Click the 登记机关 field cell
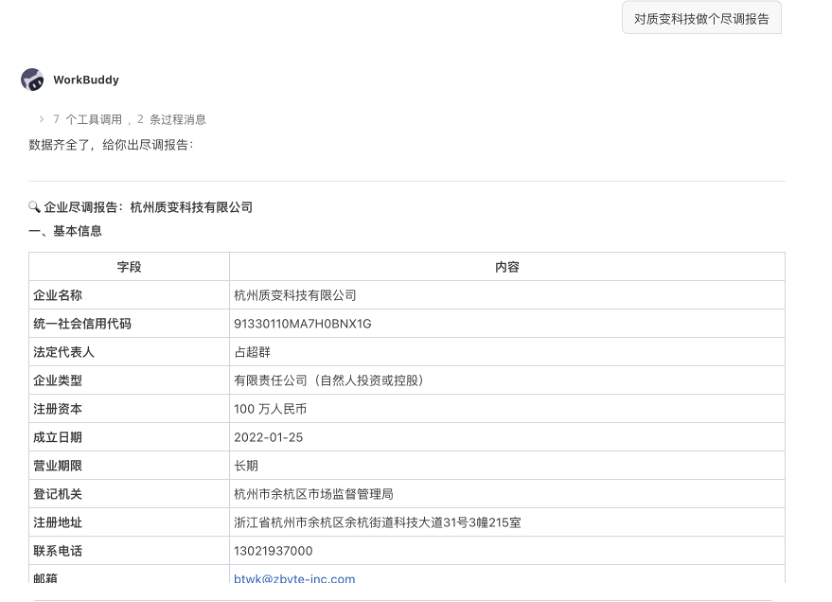The width and height of the screenshot is (832, 602). pyautogui.click(x=129, y=494)
